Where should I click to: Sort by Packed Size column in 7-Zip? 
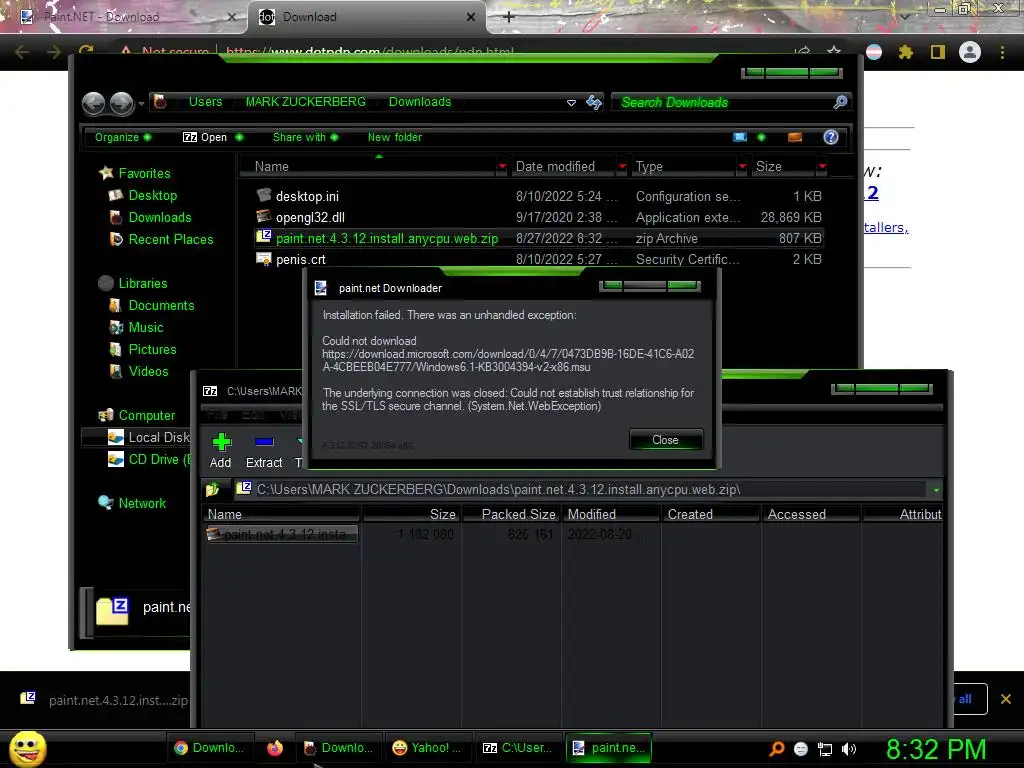(511, 514)
